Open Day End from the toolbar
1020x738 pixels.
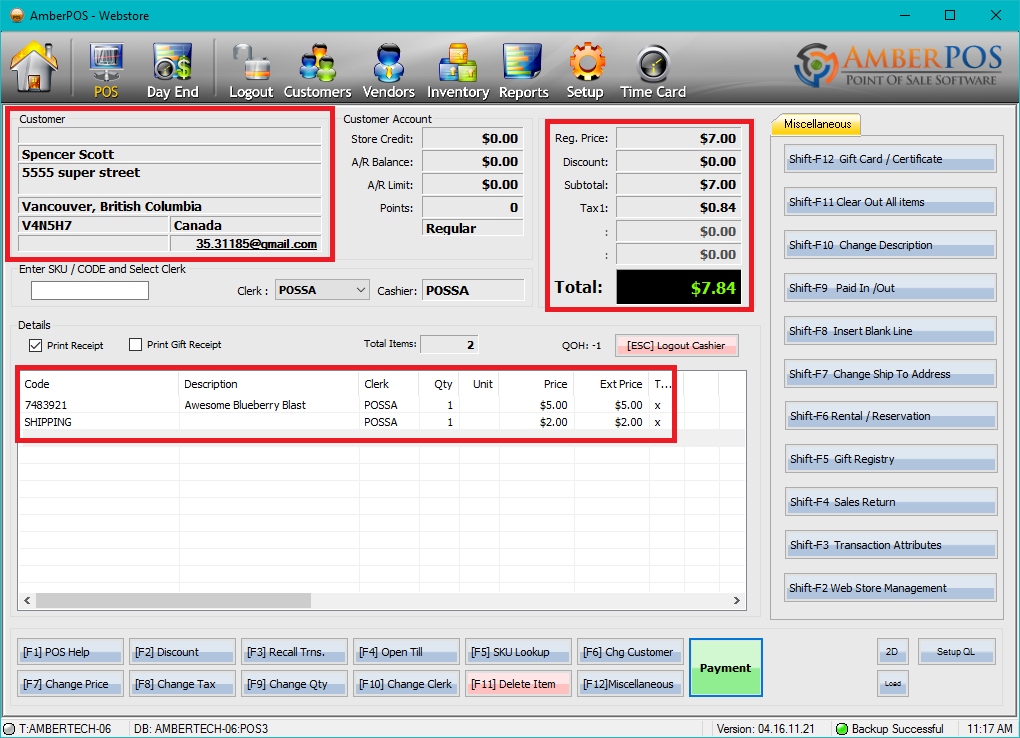[172, 70]
